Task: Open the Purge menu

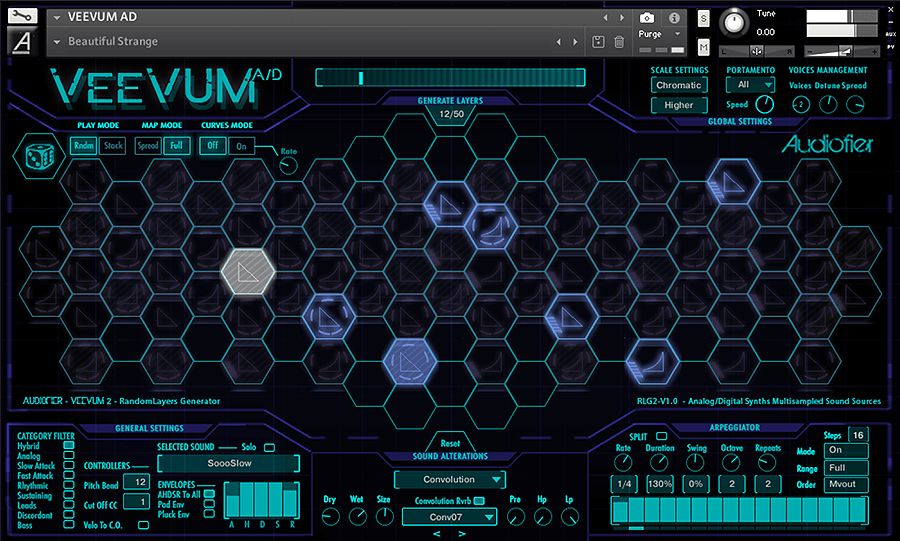Action: tap(660, 34)
